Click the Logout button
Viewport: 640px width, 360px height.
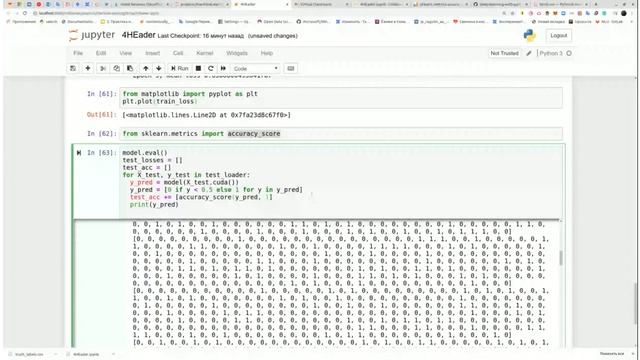[559, 36]
